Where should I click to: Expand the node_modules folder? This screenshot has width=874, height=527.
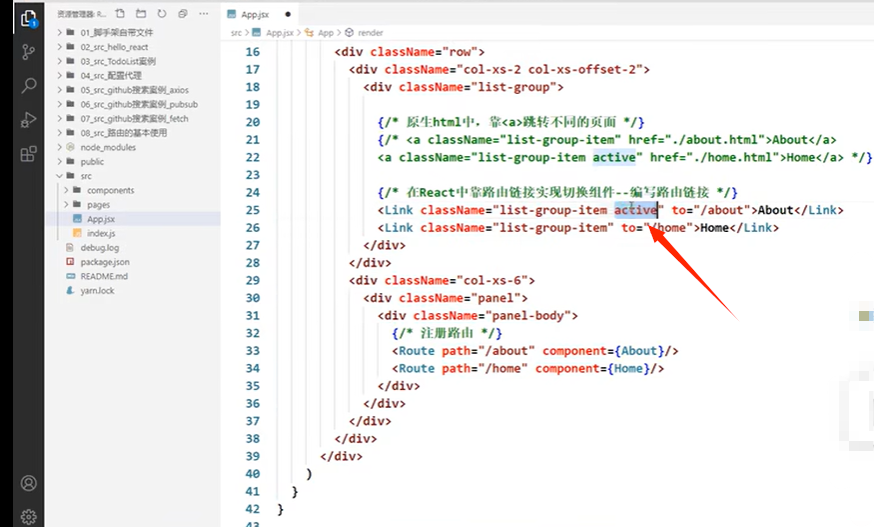108,147
